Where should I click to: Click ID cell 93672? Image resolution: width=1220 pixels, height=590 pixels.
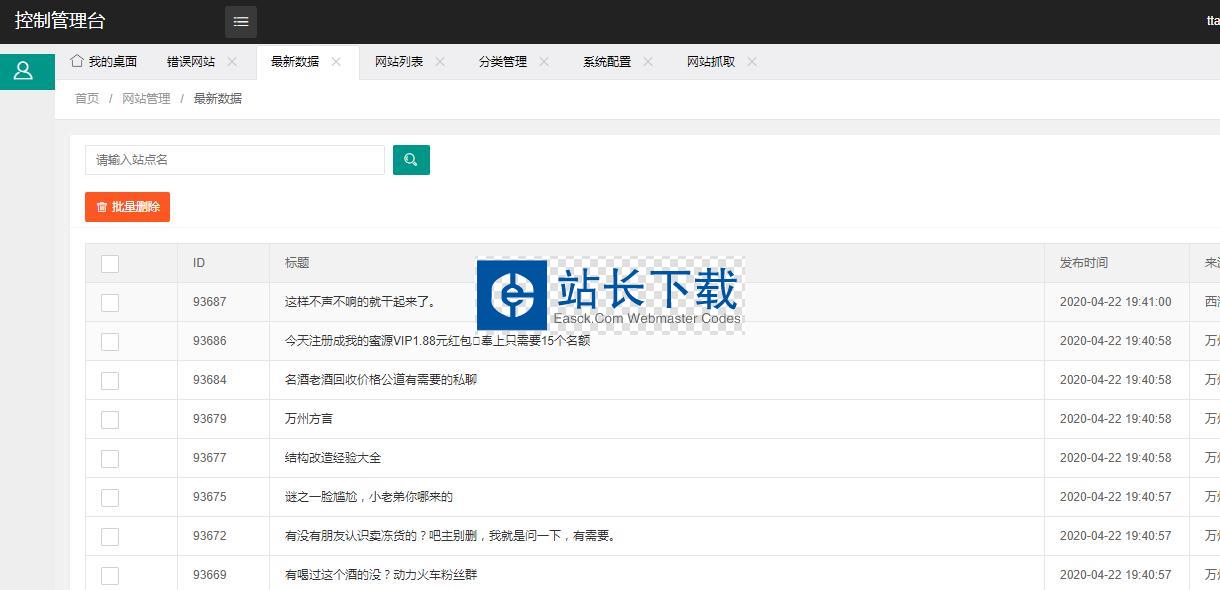[x=210, y=536]
